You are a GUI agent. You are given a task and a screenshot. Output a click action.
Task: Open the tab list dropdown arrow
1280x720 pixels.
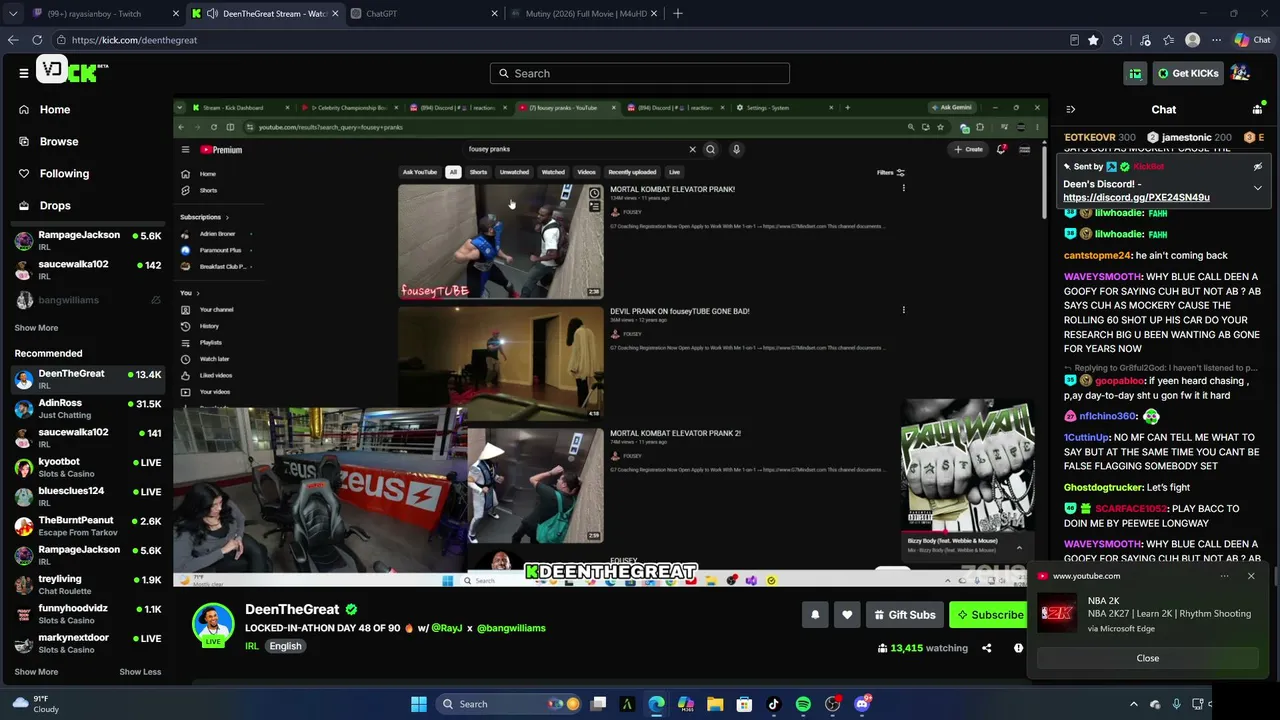point(13,14)
